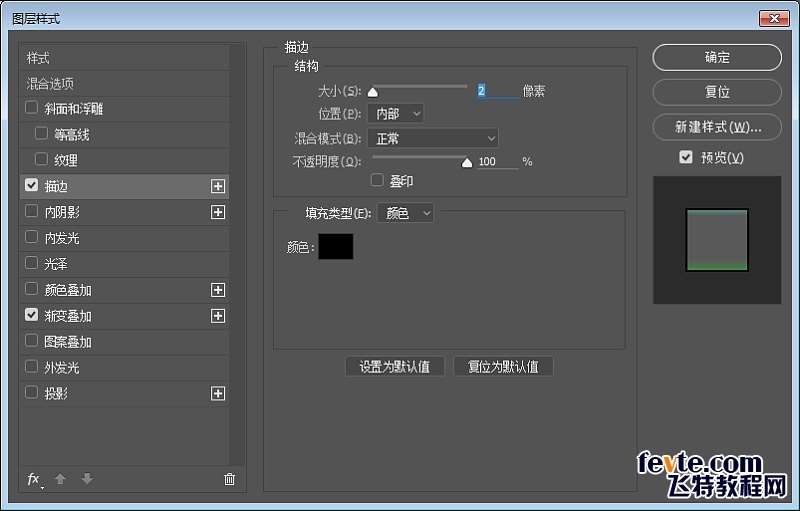Enable the 内发光 checkbox
The width and height of the screenshot is (800, 511).
(x=32, y=237)
